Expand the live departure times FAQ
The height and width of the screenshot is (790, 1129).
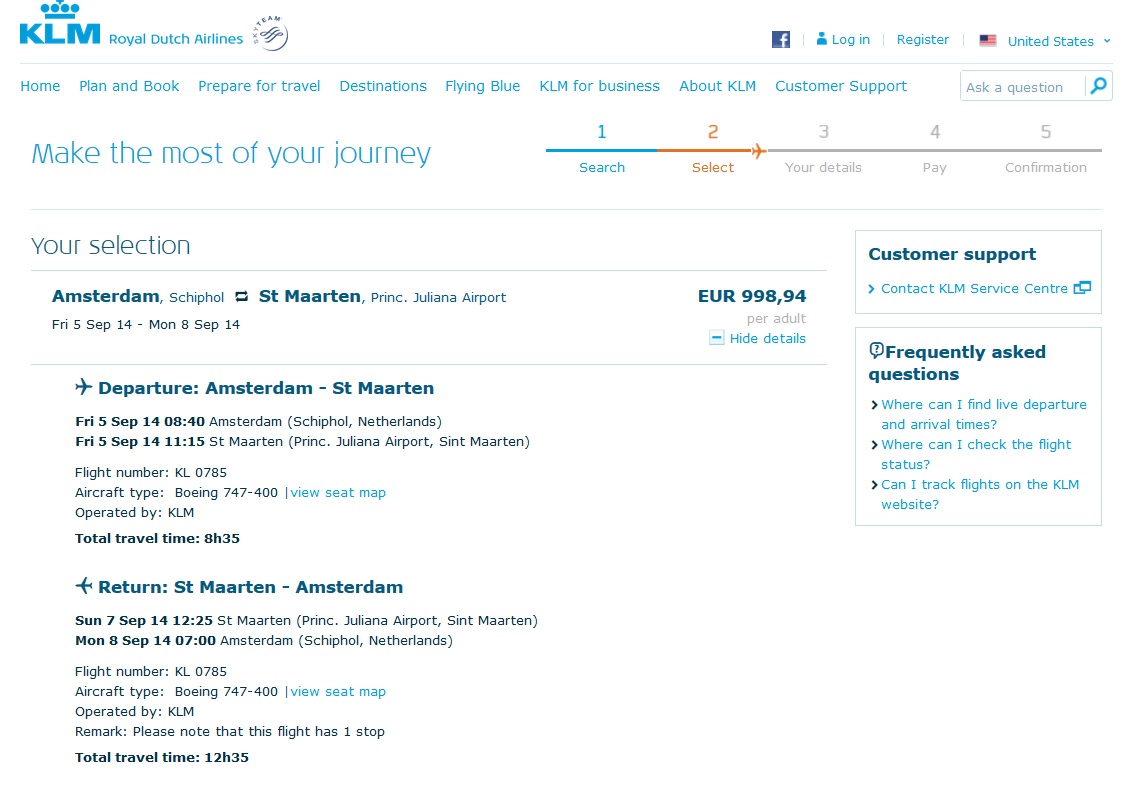coord(983,414)
